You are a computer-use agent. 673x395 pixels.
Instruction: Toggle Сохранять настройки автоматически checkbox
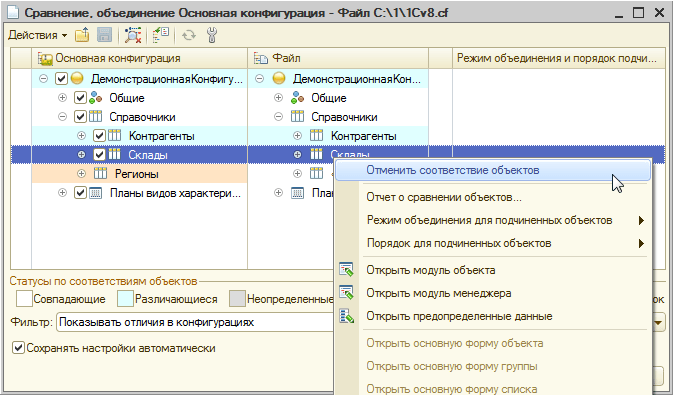[x=18, y=348]
